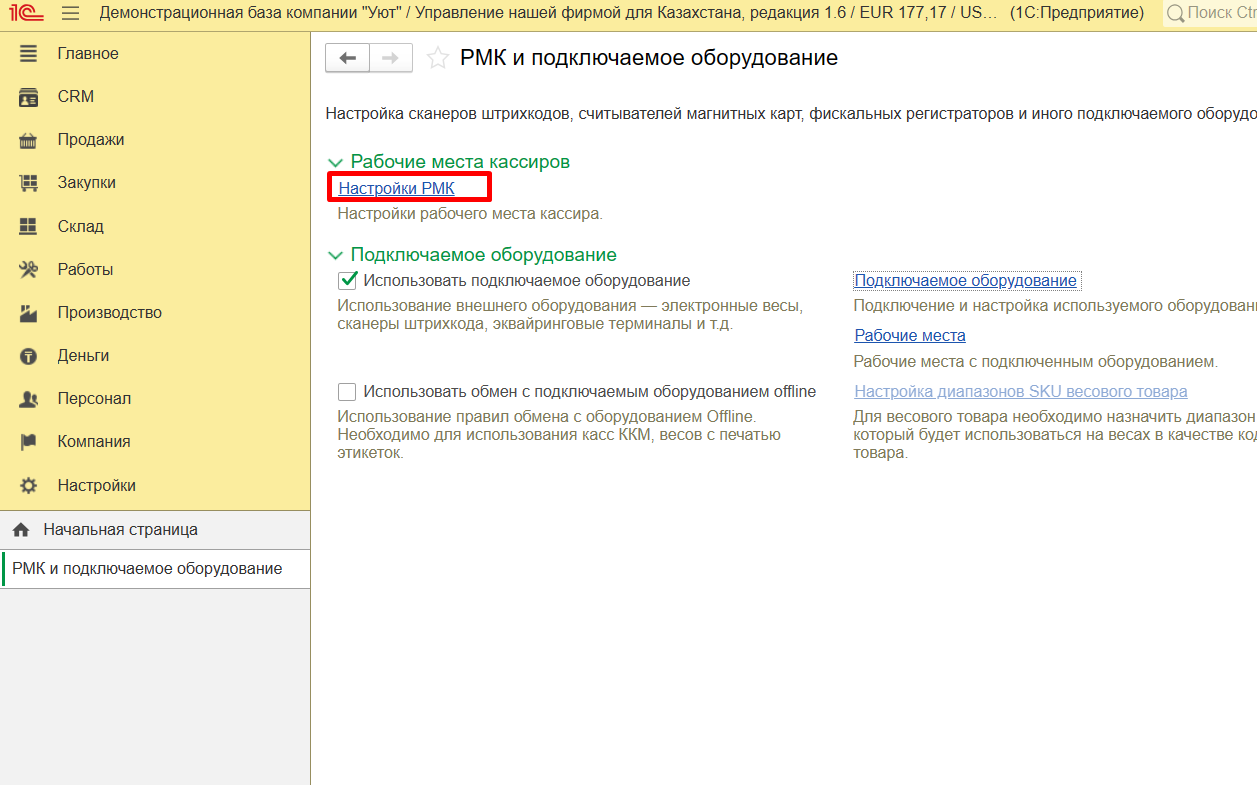Open CRM section in sidebar
Viewport: 1257px width, 785px height.
[75, 97]
